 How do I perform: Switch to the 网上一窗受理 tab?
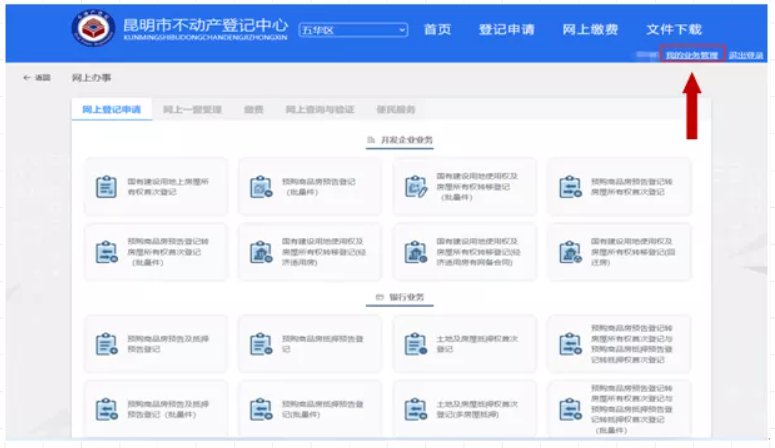coord(192,109)
